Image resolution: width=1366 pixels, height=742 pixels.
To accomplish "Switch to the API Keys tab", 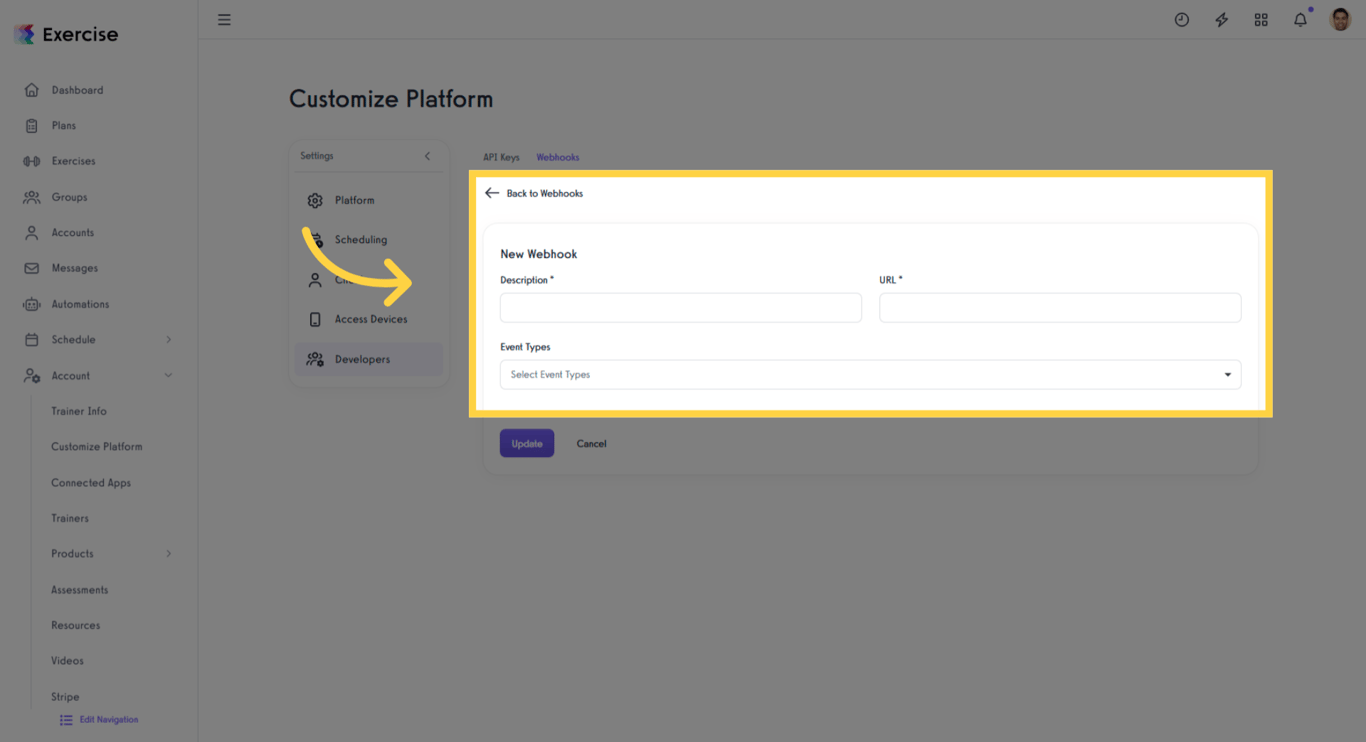I will [500, 157].
